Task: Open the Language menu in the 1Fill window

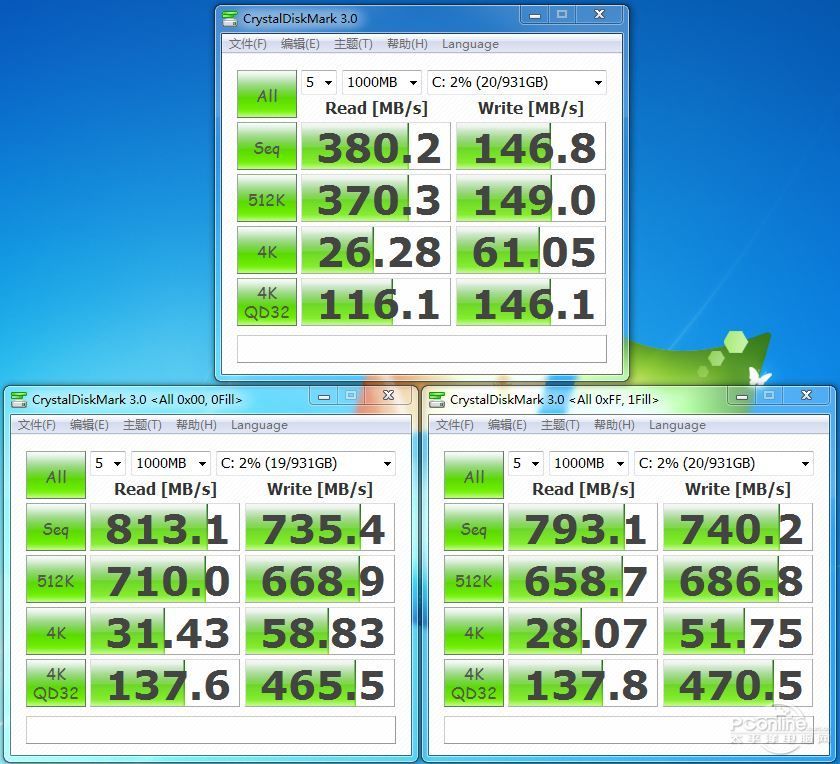Action: click(677, 425)
